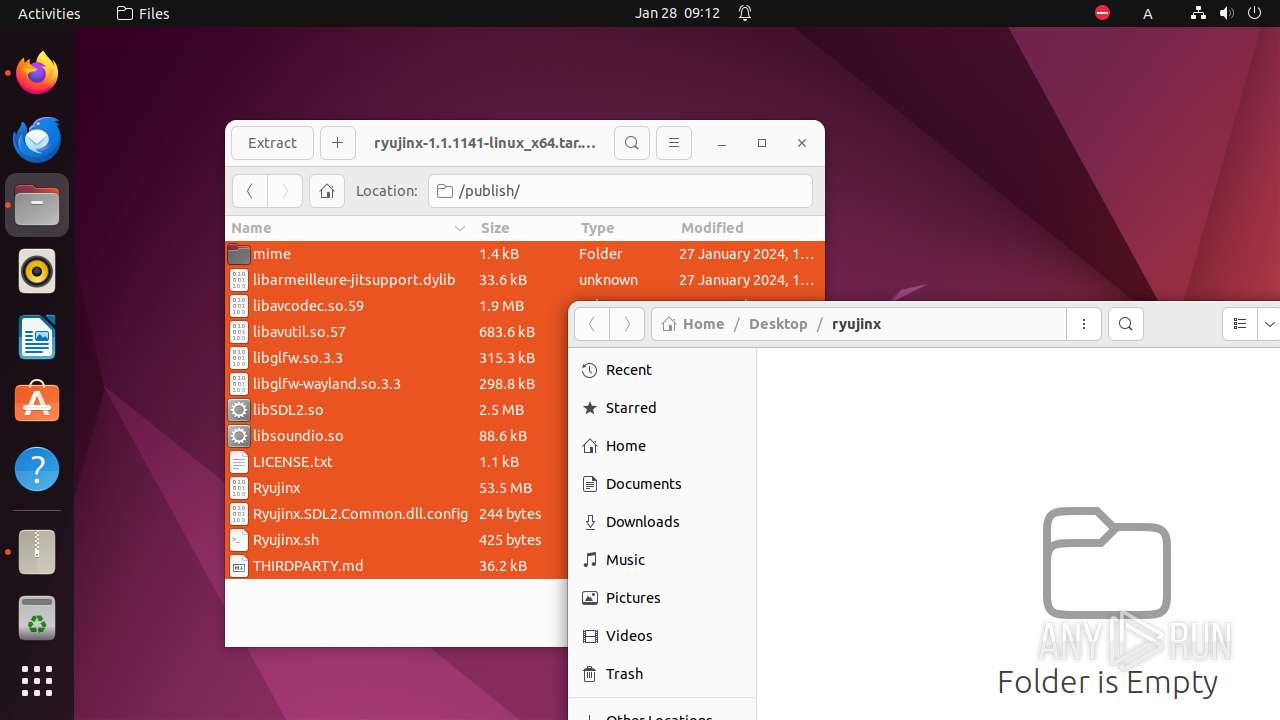Navigate to Desktop in the path bar
Image resolution: width=1280 pixels, height=720 pixels.
tap(778, 324)
